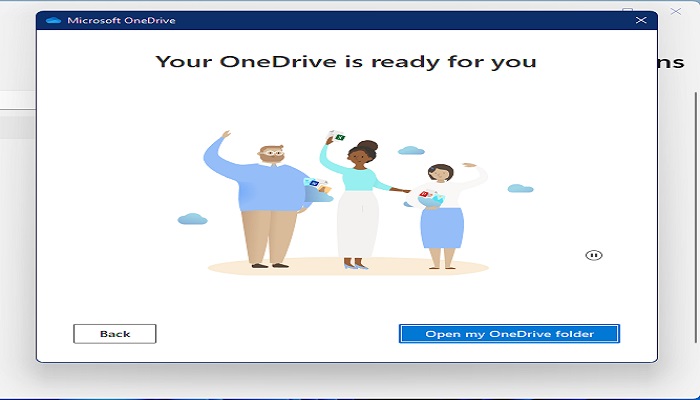Click the cloud left of the bearded man

tap(192, 218)
